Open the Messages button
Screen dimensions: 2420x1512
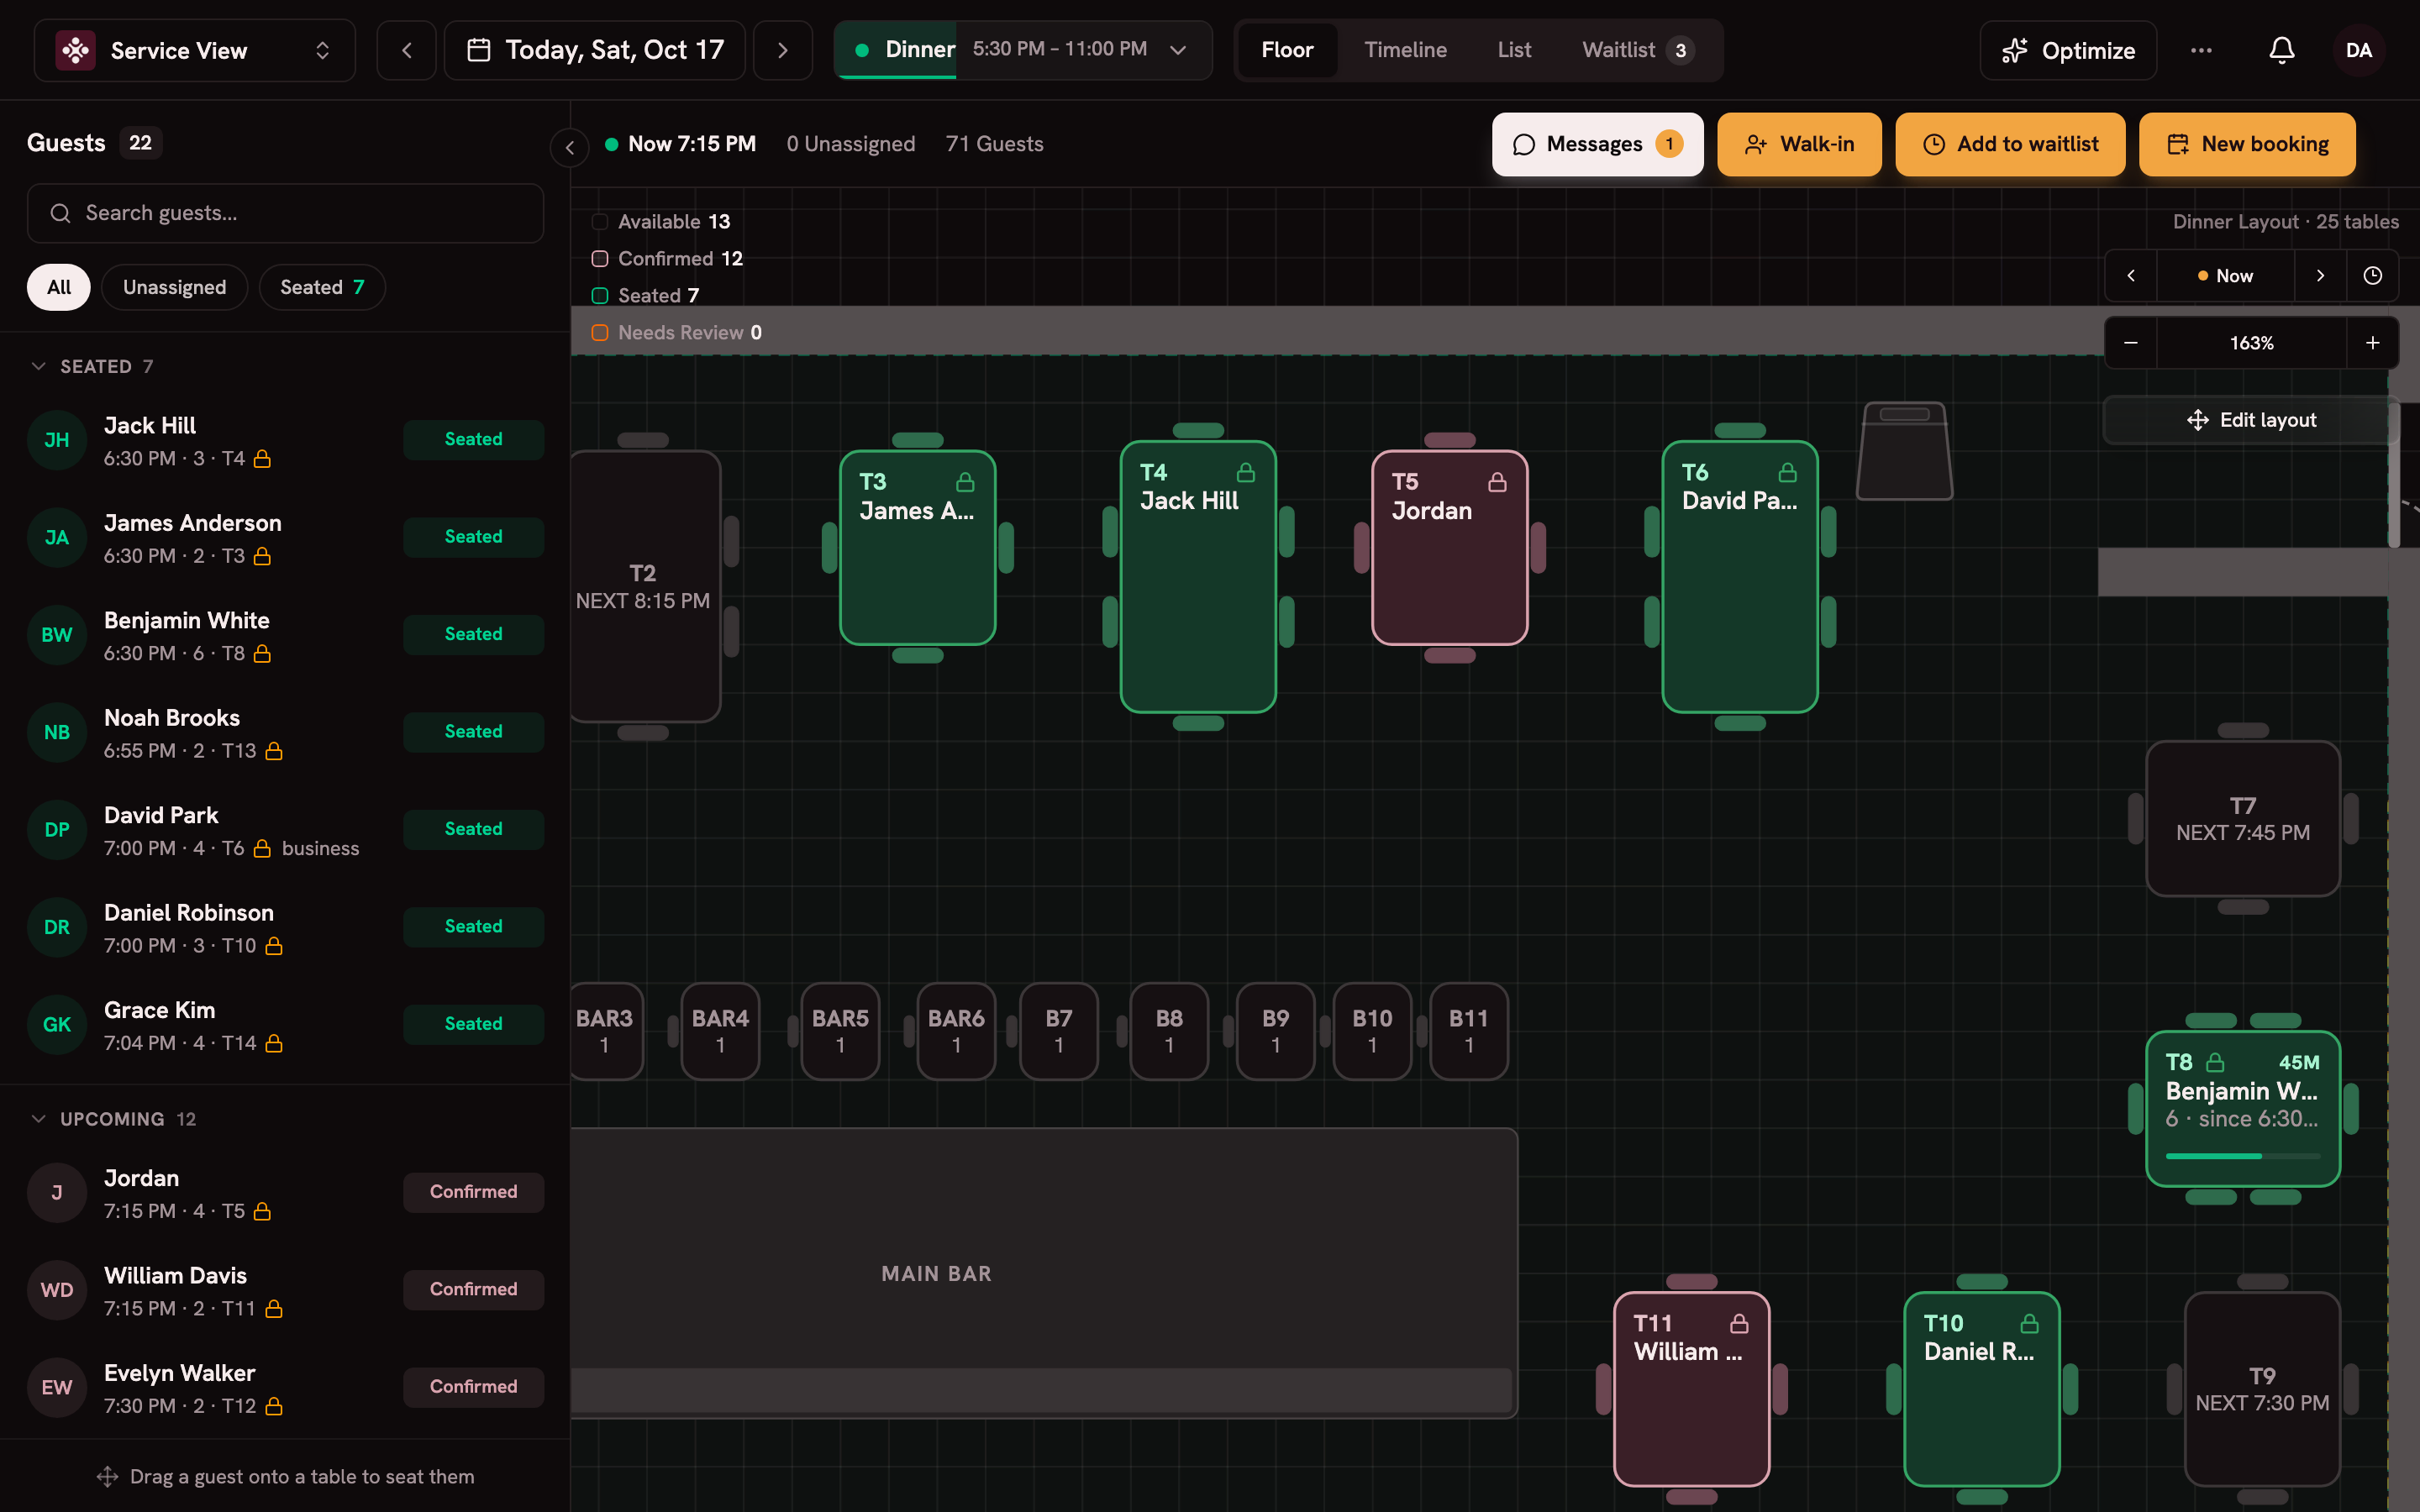[1597, 144]
